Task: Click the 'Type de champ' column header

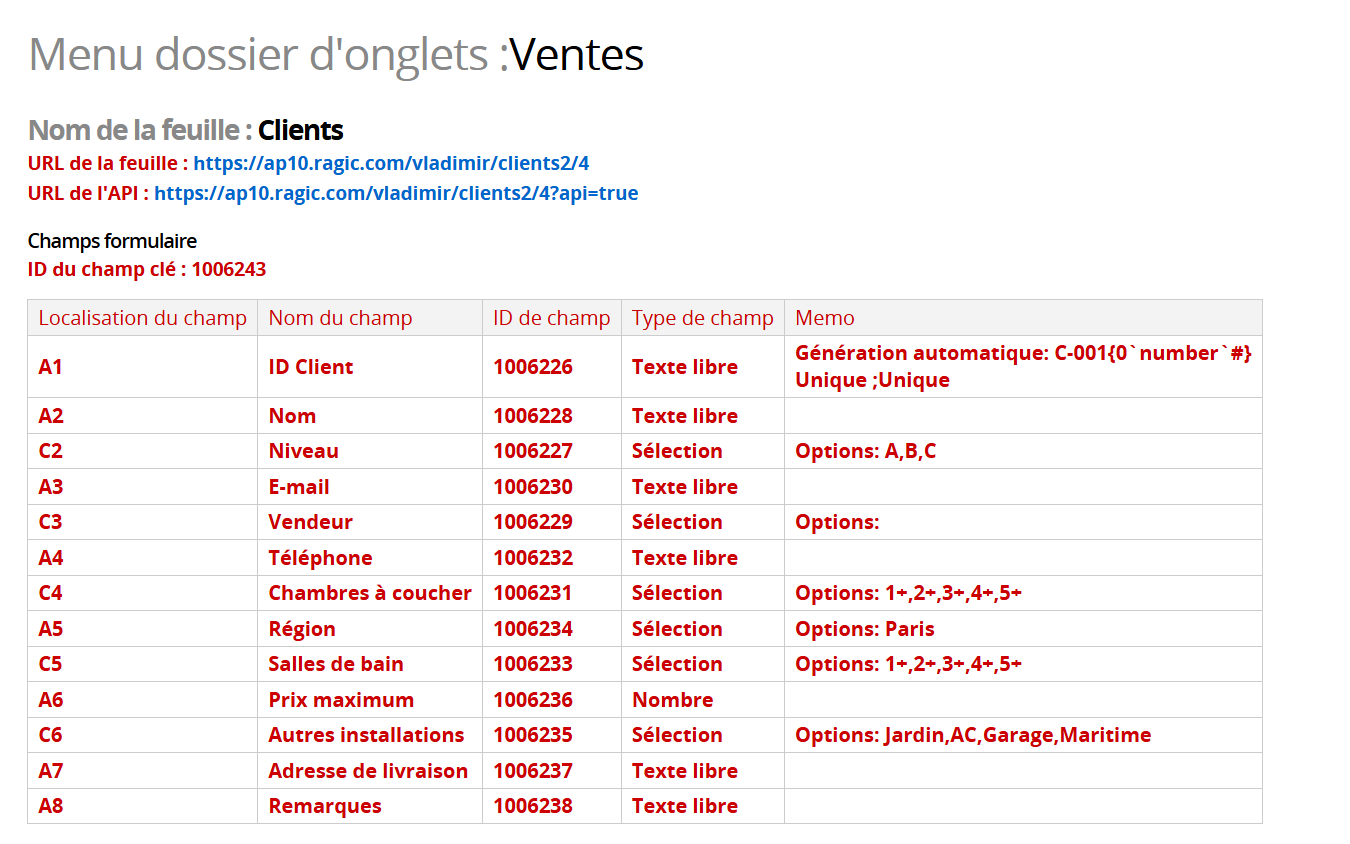Action: [703, 318]
